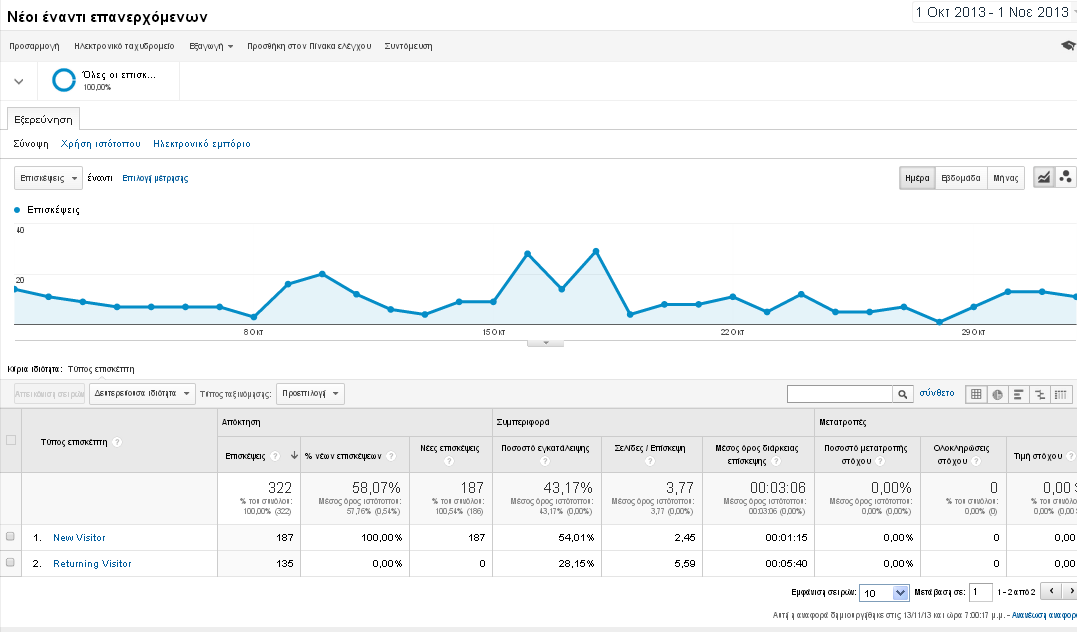1077x632 pixels.
Task: Click the blue segment circle for Όλες οι επισκ...
Action: coord(64,80)
